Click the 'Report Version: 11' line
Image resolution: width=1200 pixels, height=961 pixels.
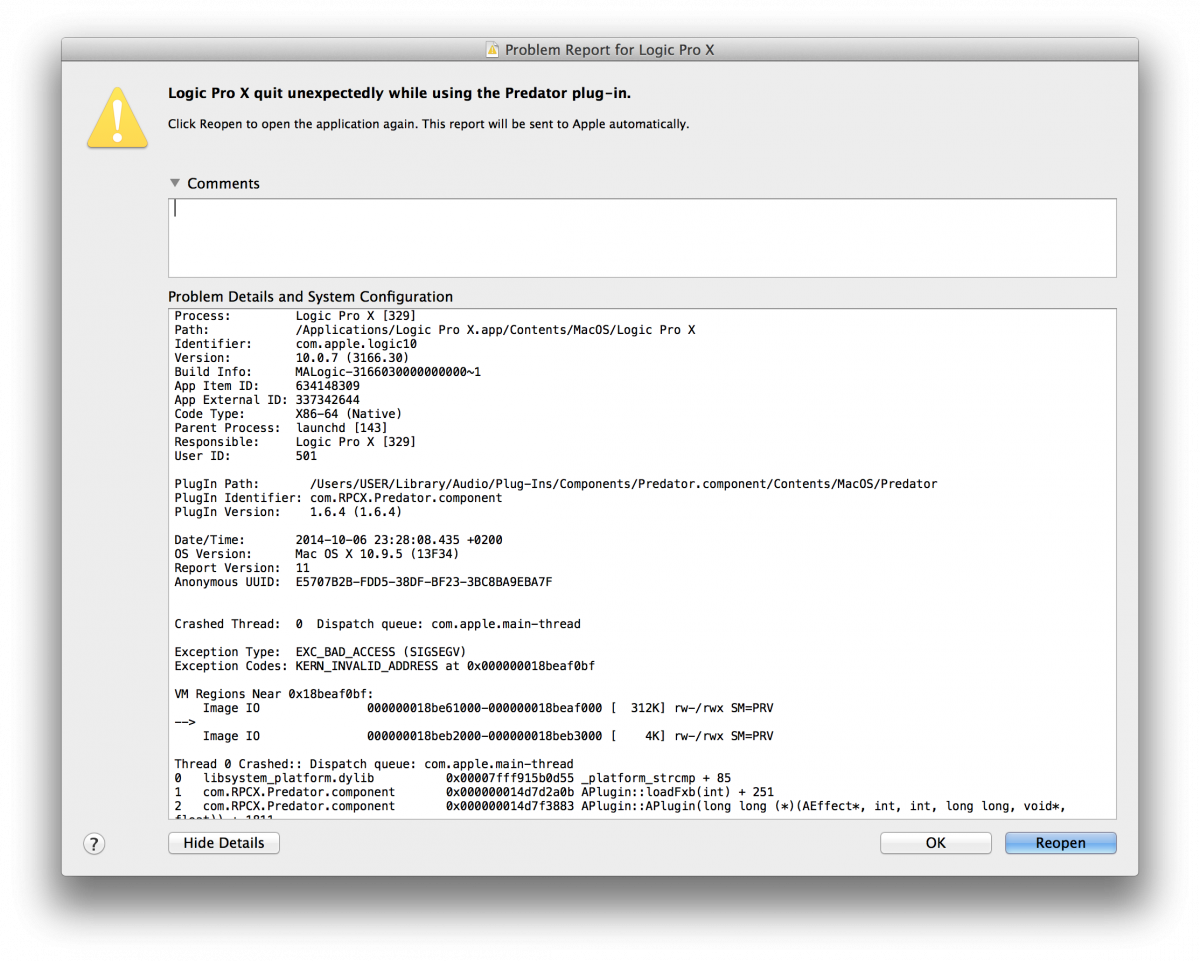tap(242, 568)
